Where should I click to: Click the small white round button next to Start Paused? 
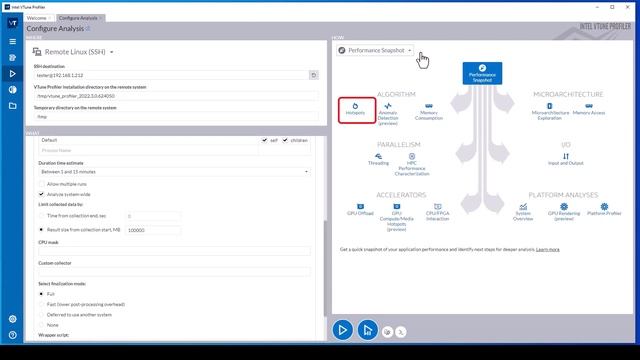click(387, 332)
